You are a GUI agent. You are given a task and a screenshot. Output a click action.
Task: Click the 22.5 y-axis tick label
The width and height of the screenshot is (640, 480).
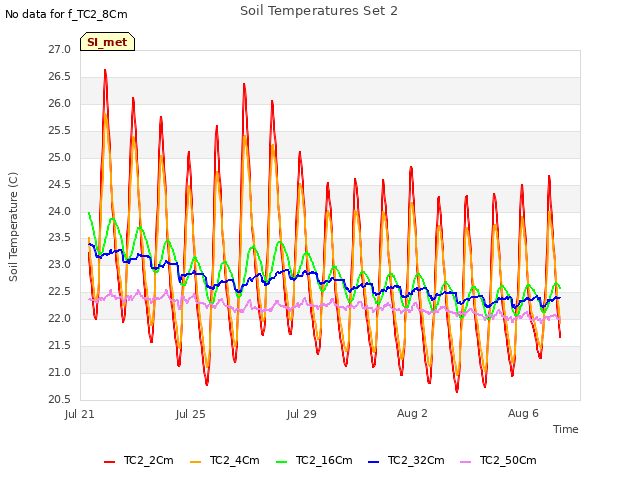pos(60,291)
